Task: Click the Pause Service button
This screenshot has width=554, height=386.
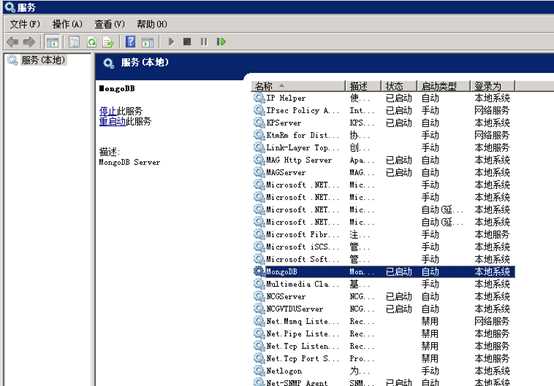Action: (204, 42)
